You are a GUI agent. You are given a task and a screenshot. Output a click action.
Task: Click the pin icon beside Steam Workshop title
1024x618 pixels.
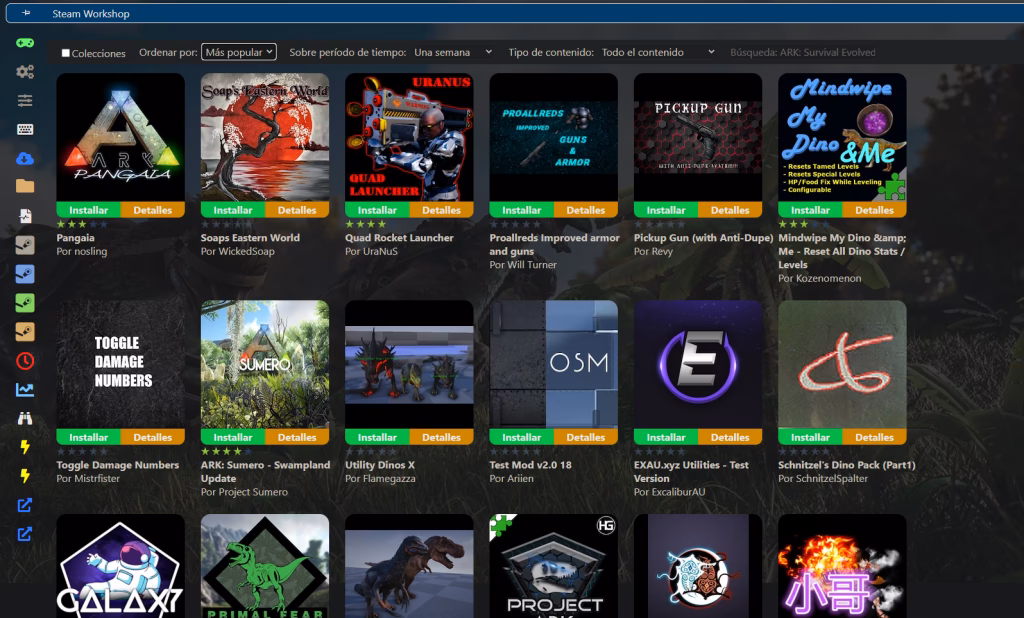26,13
